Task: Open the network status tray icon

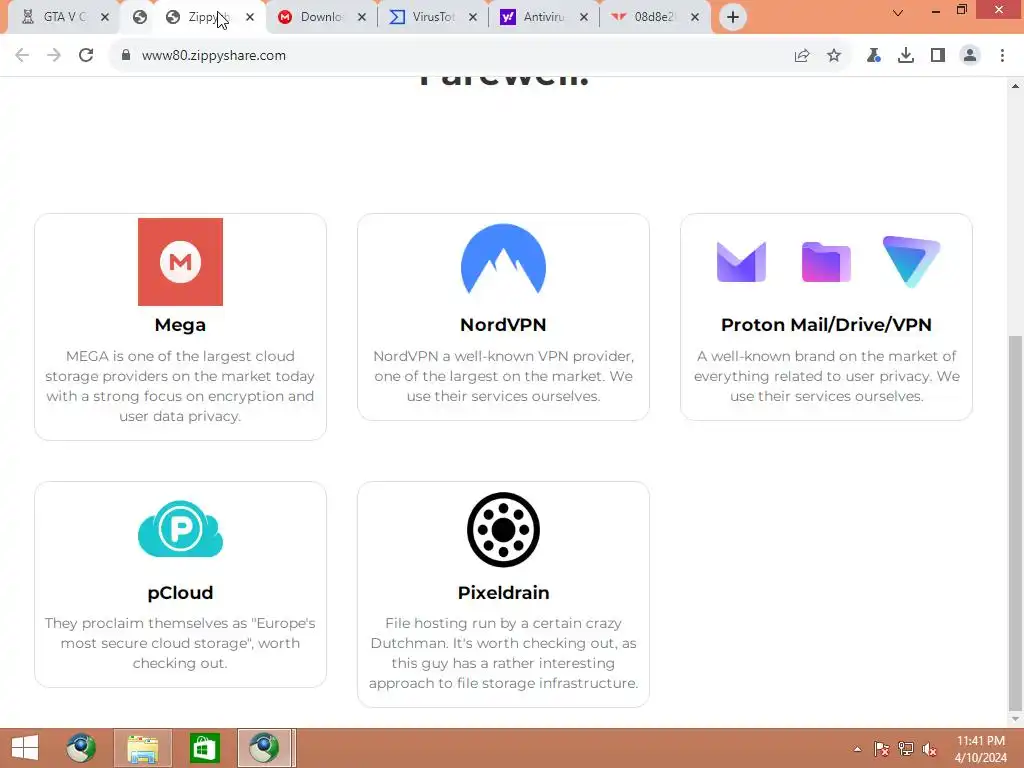Action: pos(905,749)
